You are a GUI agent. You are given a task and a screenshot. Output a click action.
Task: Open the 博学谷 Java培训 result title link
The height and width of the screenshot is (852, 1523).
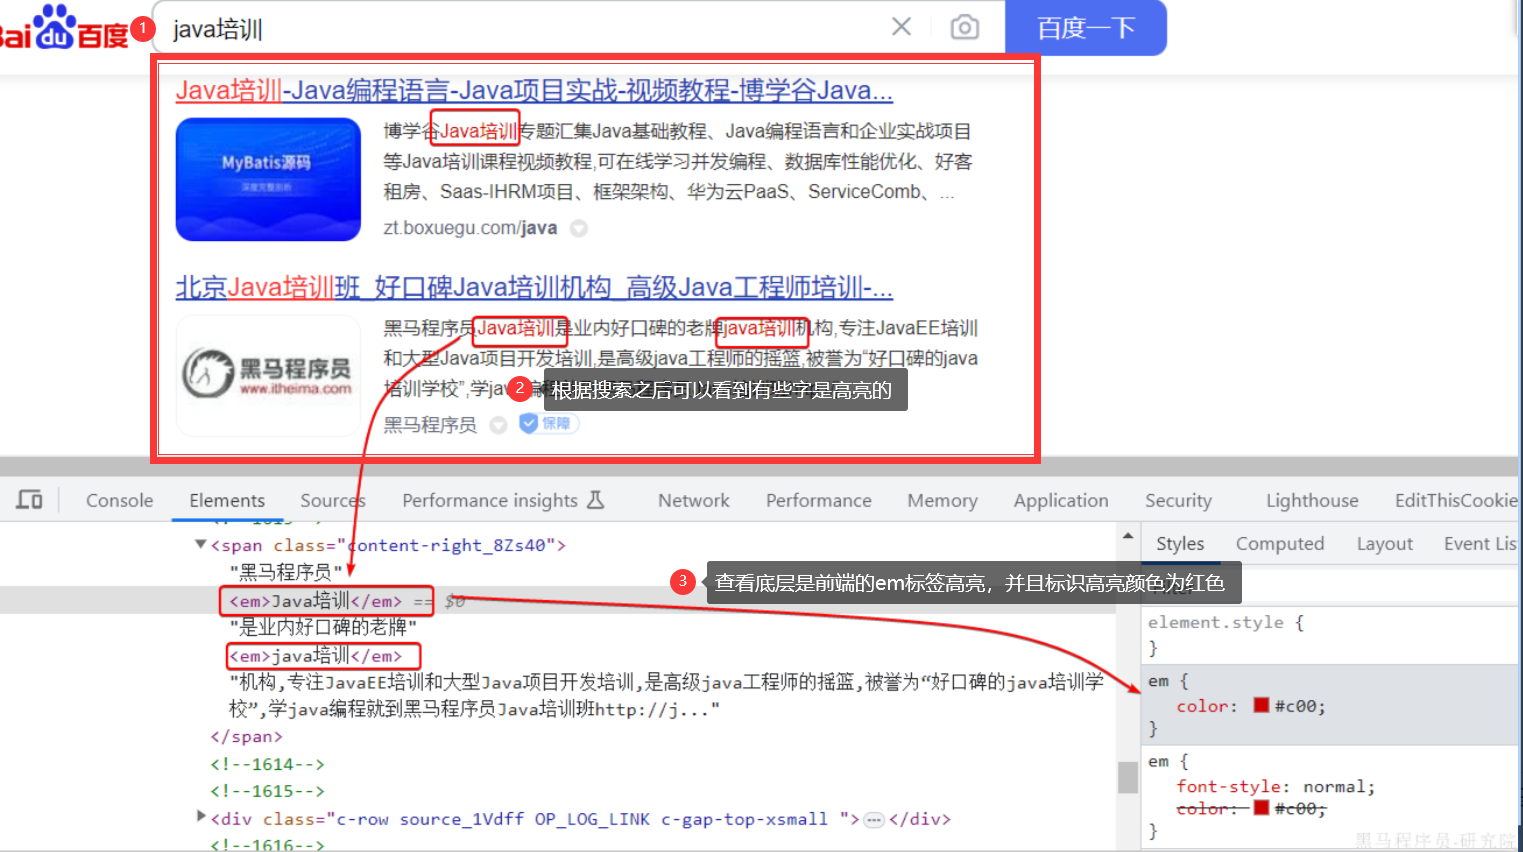pos(534,91)
